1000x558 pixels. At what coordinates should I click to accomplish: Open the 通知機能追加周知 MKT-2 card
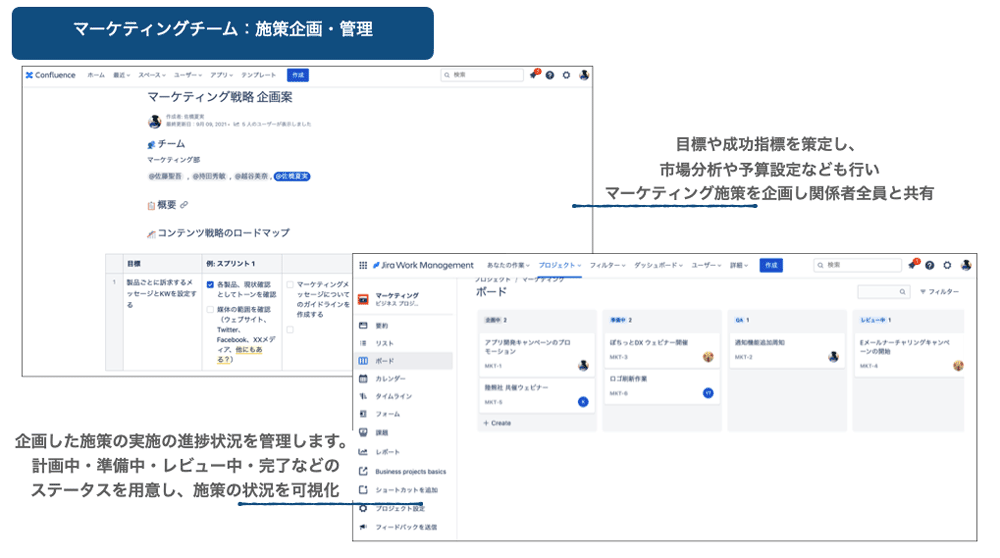(x=786, y=350)
